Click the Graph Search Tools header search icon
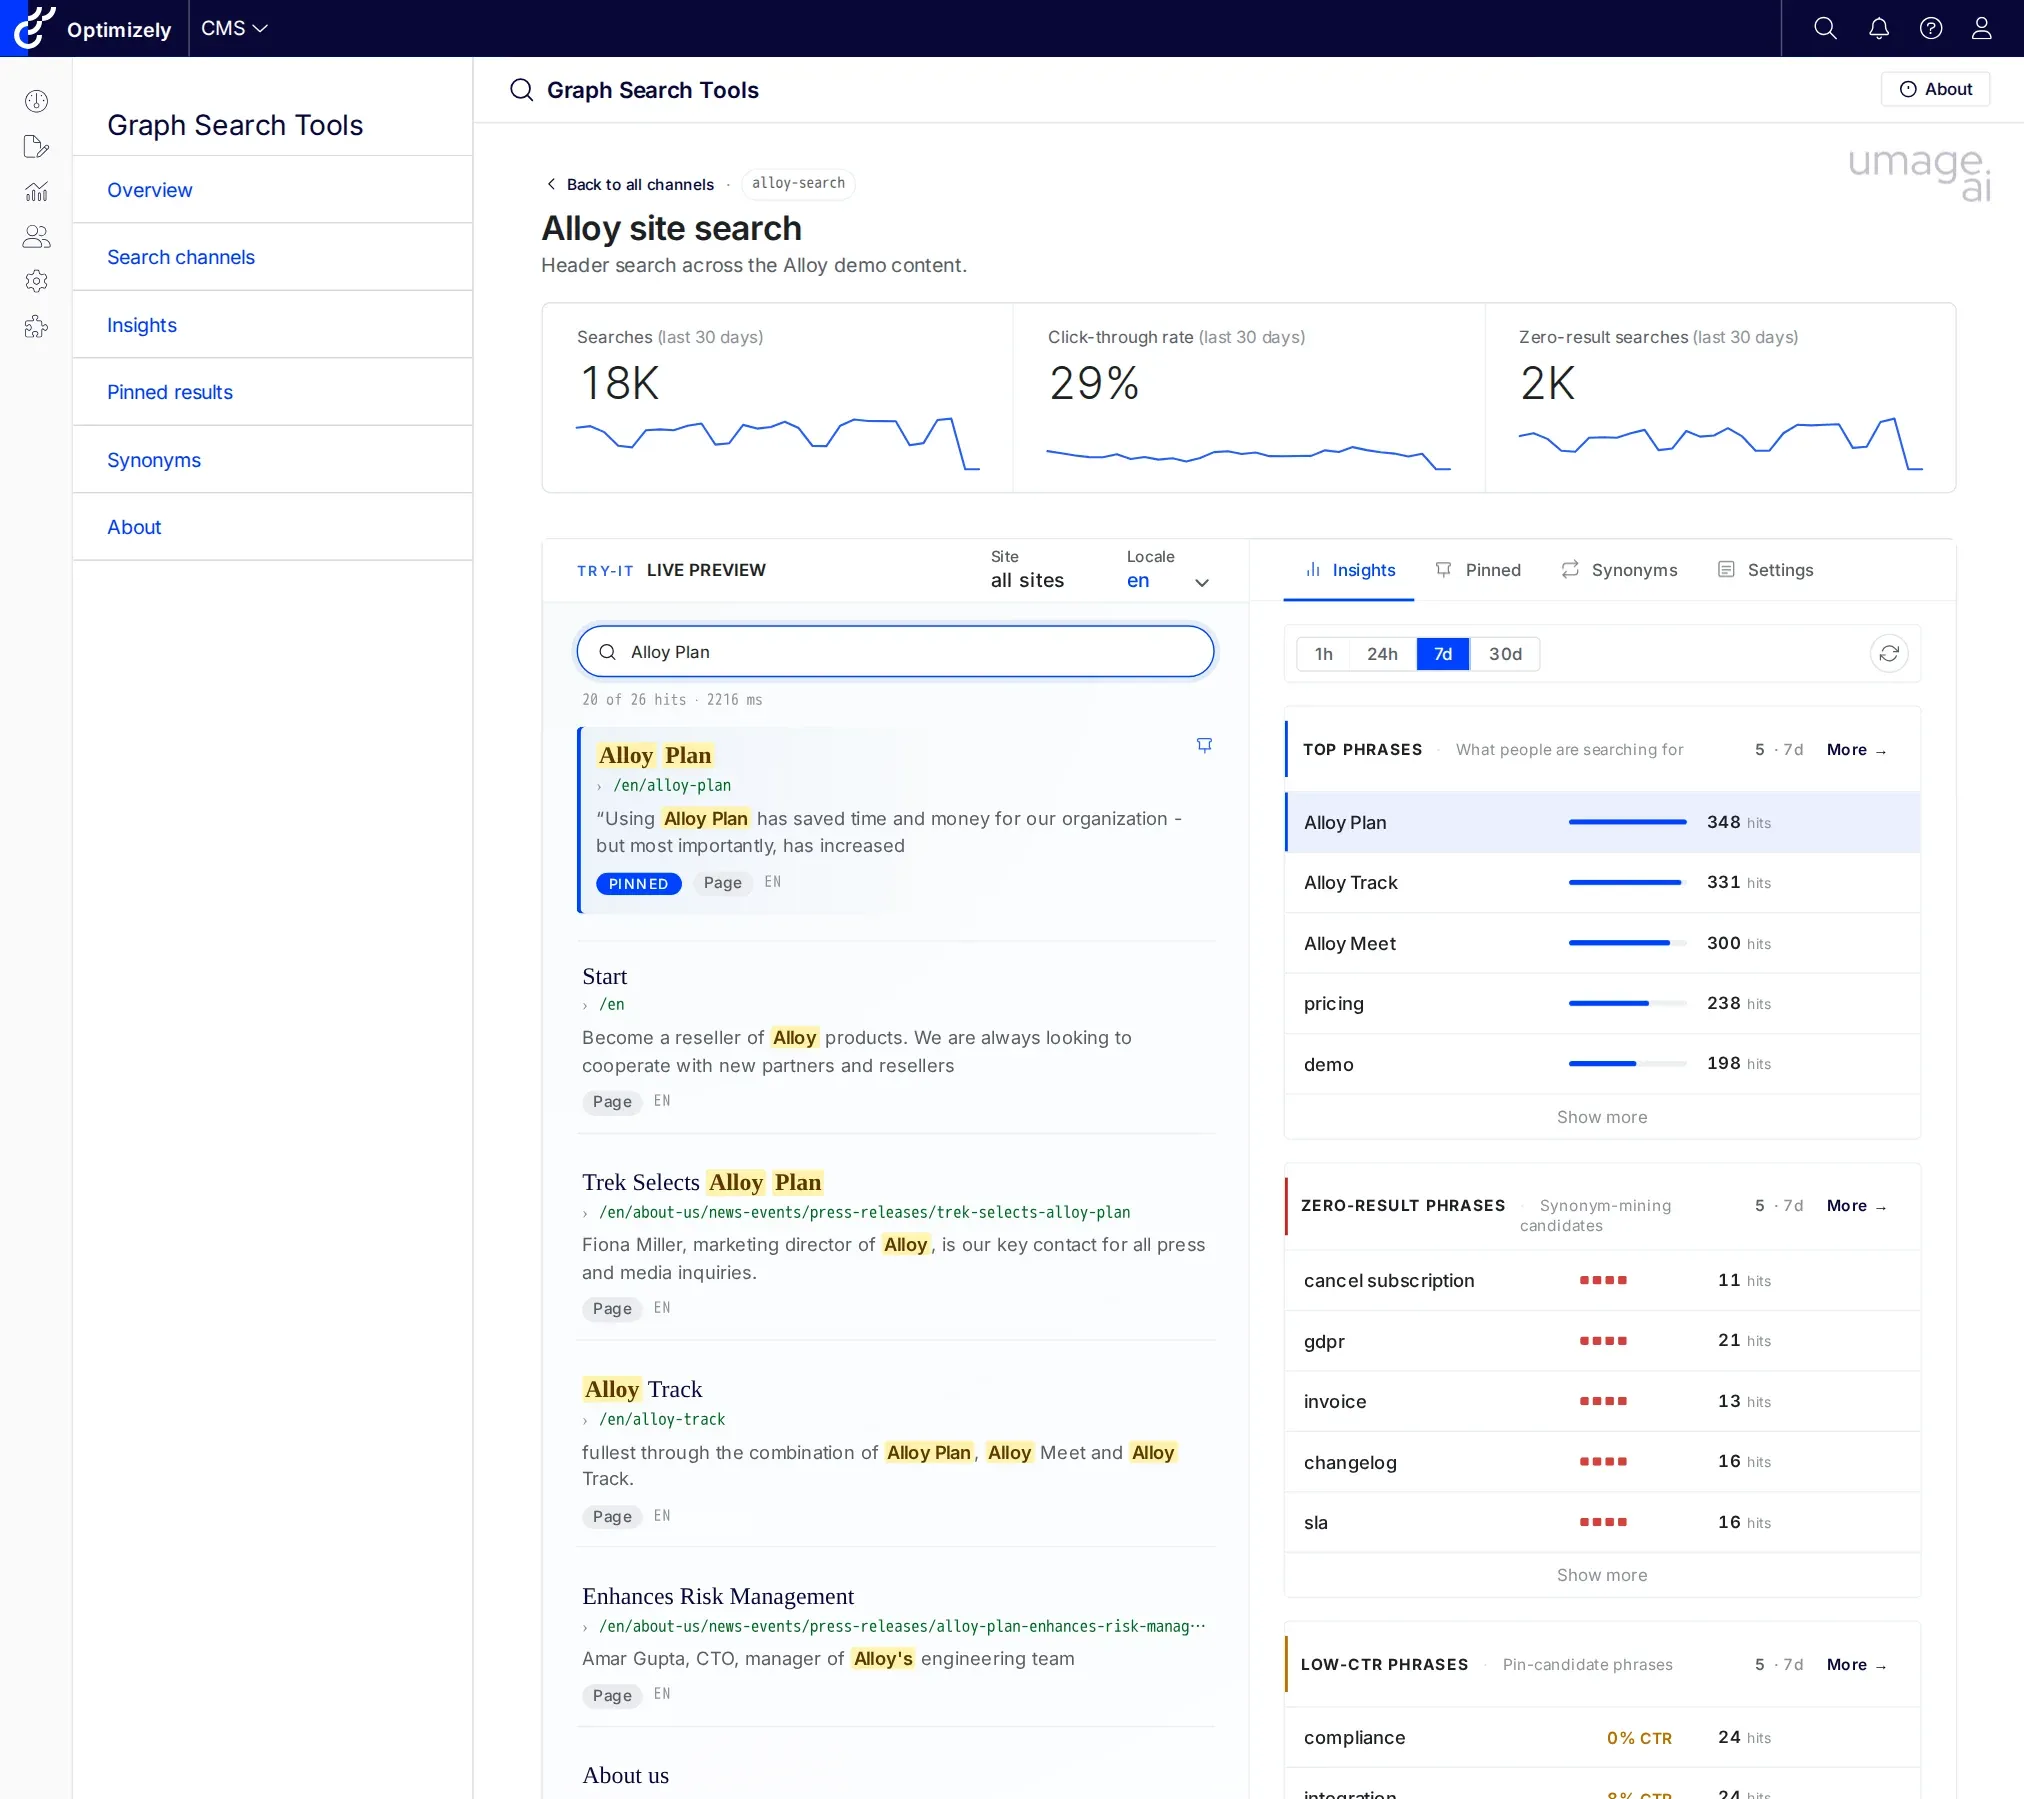The height and width of the screenshot is (1799, 2024). coord(521,90)
